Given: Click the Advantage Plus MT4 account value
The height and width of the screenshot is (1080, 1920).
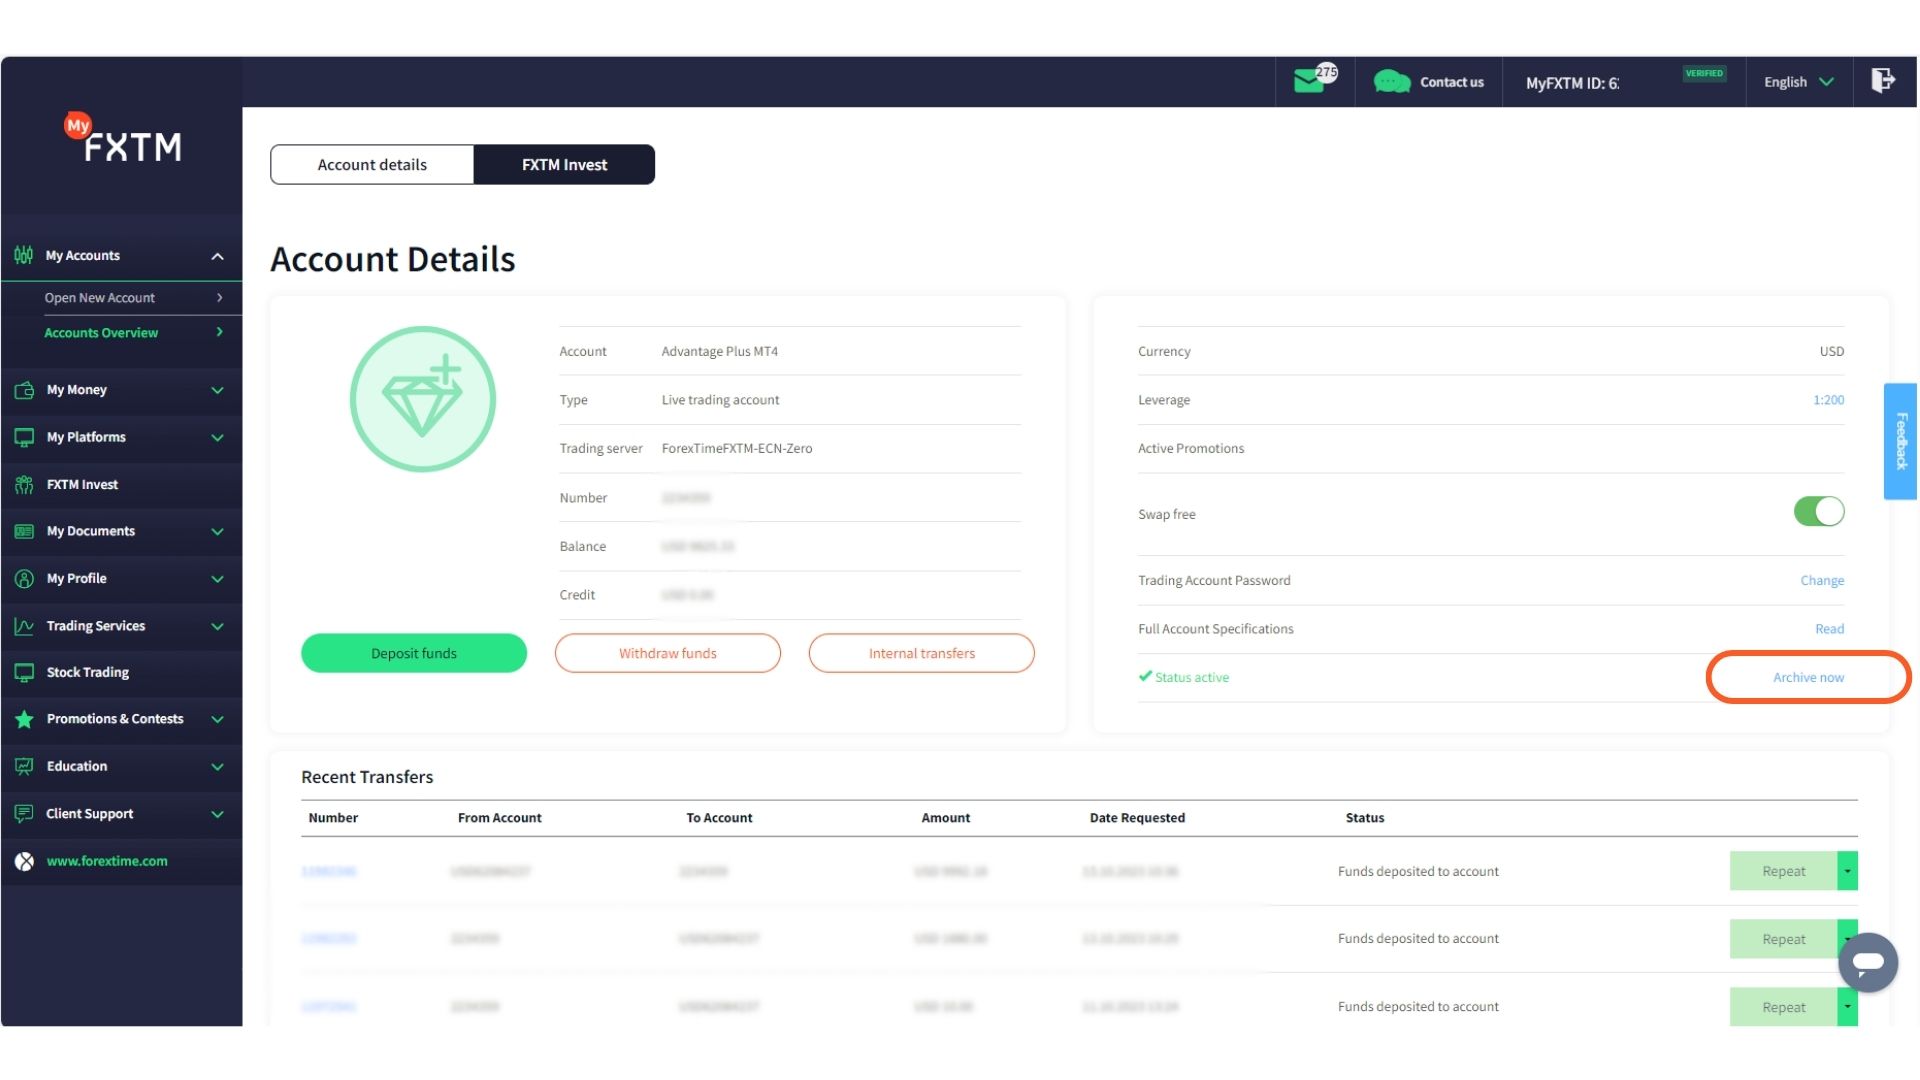Looking at the screenshot, I should click(x=719, y=352).
